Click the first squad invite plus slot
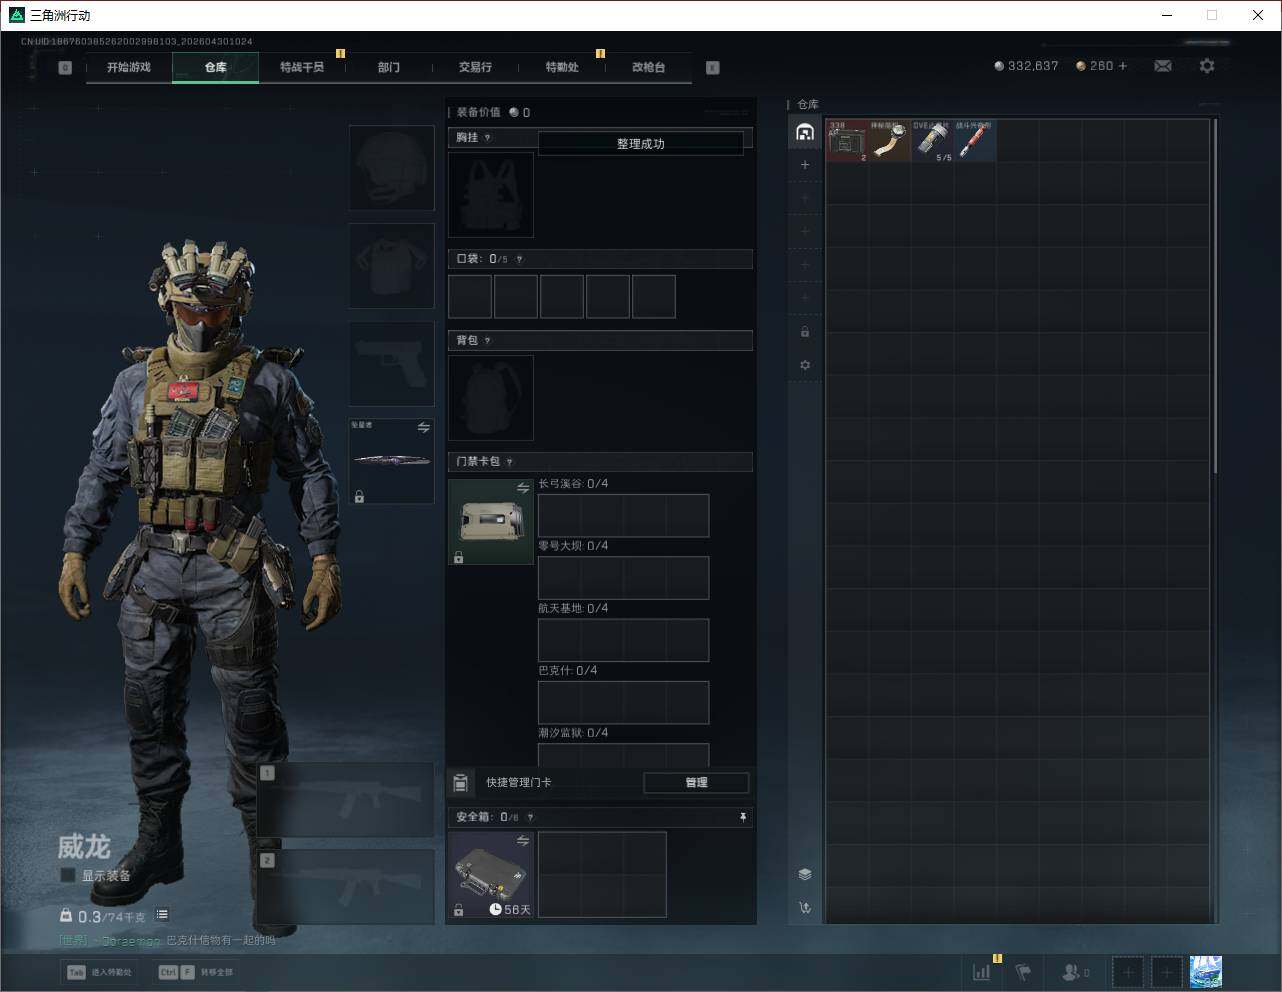Viewport: 1282px width, 992px height. click(1128, 972)
